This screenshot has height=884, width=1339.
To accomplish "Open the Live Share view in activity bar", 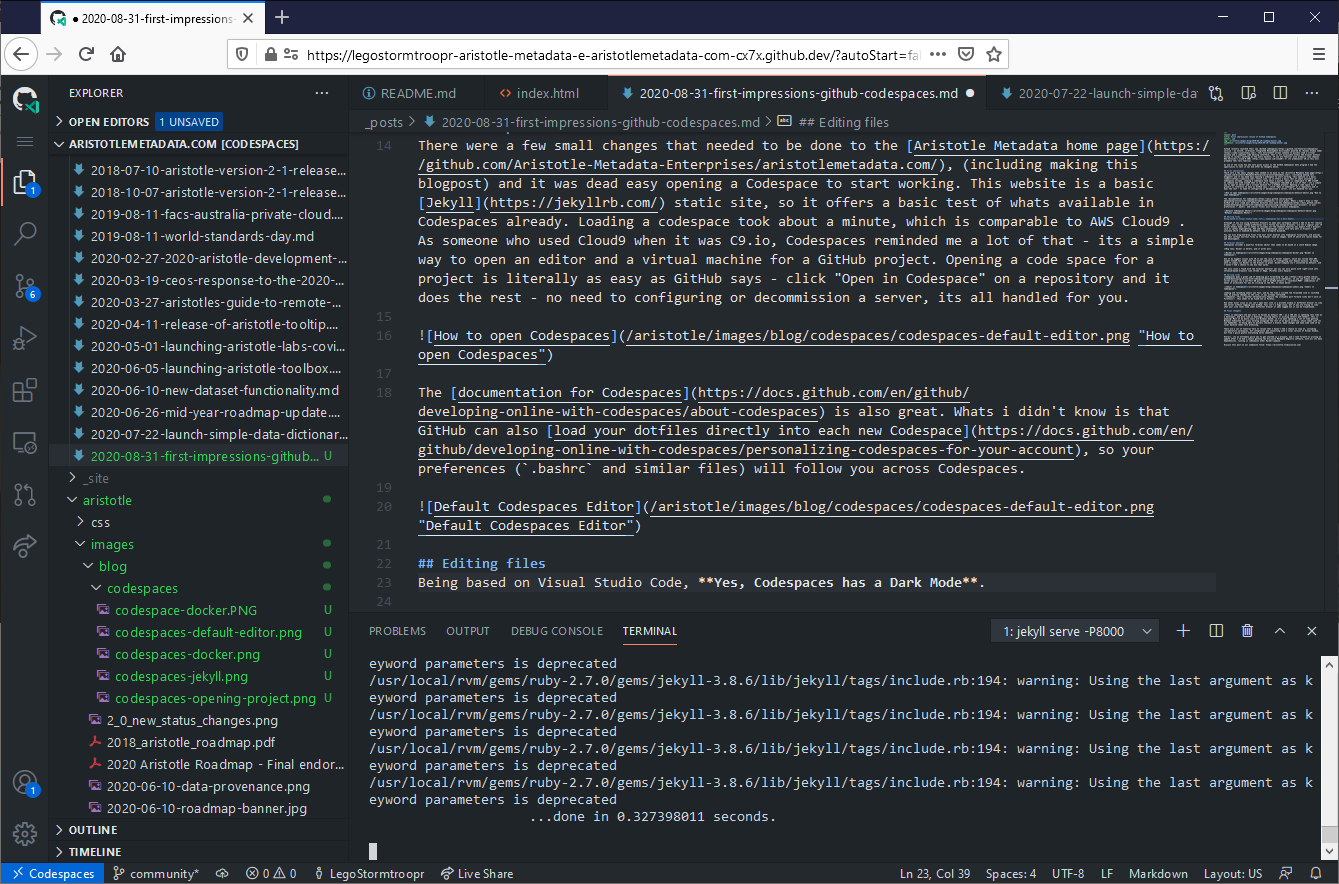I will [25, 547].
